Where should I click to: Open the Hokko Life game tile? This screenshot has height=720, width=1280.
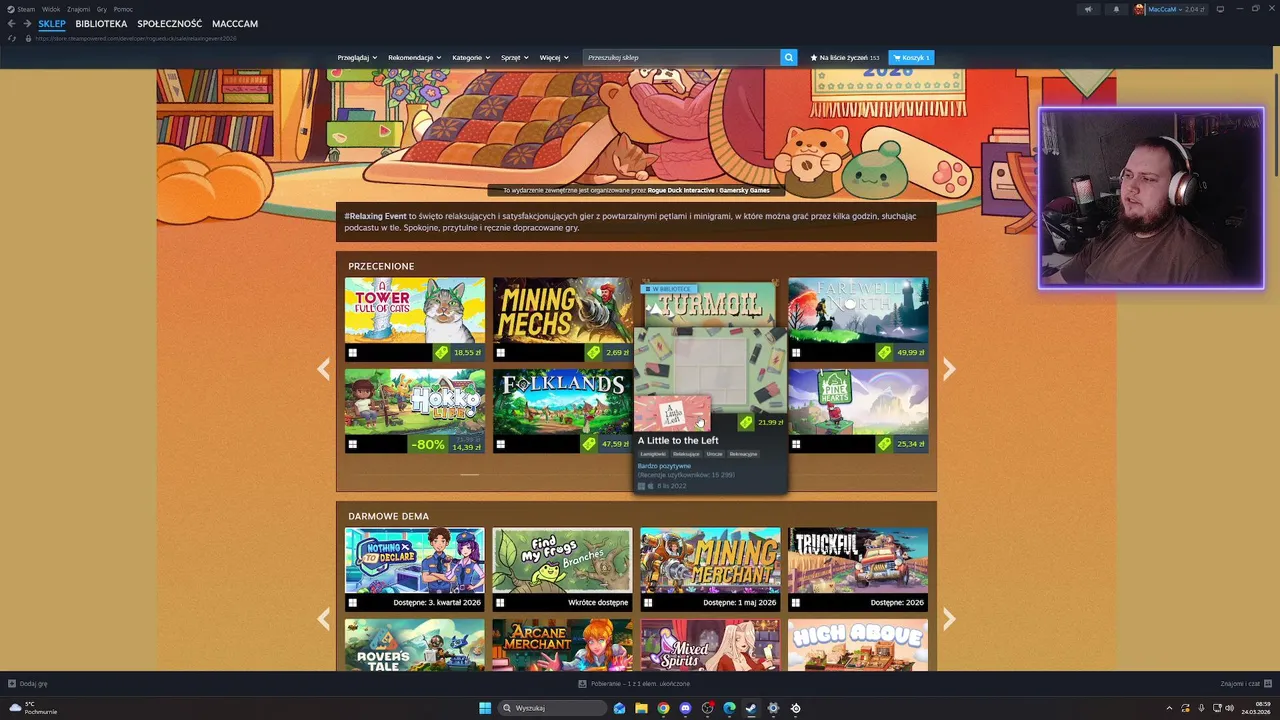pos(415,411)
